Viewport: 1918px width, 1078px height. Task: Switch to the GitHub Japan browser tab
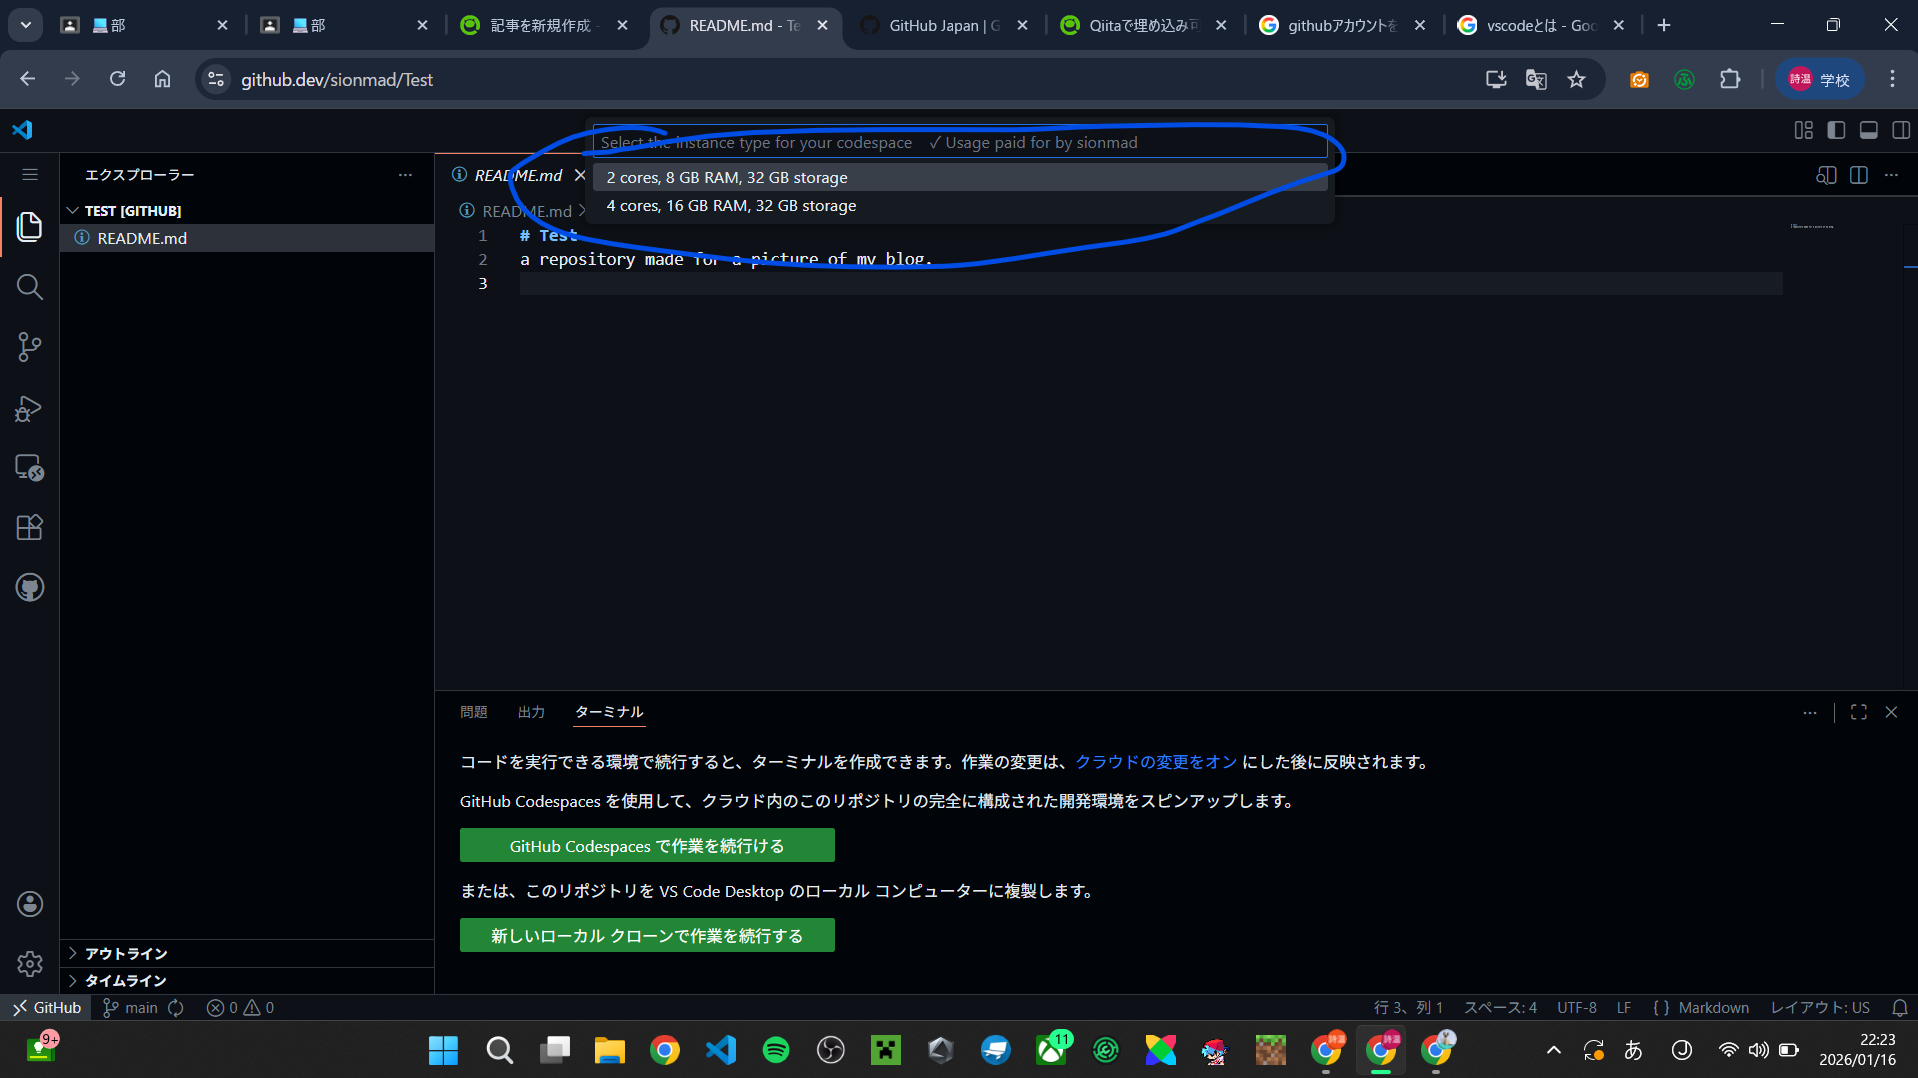931,25
